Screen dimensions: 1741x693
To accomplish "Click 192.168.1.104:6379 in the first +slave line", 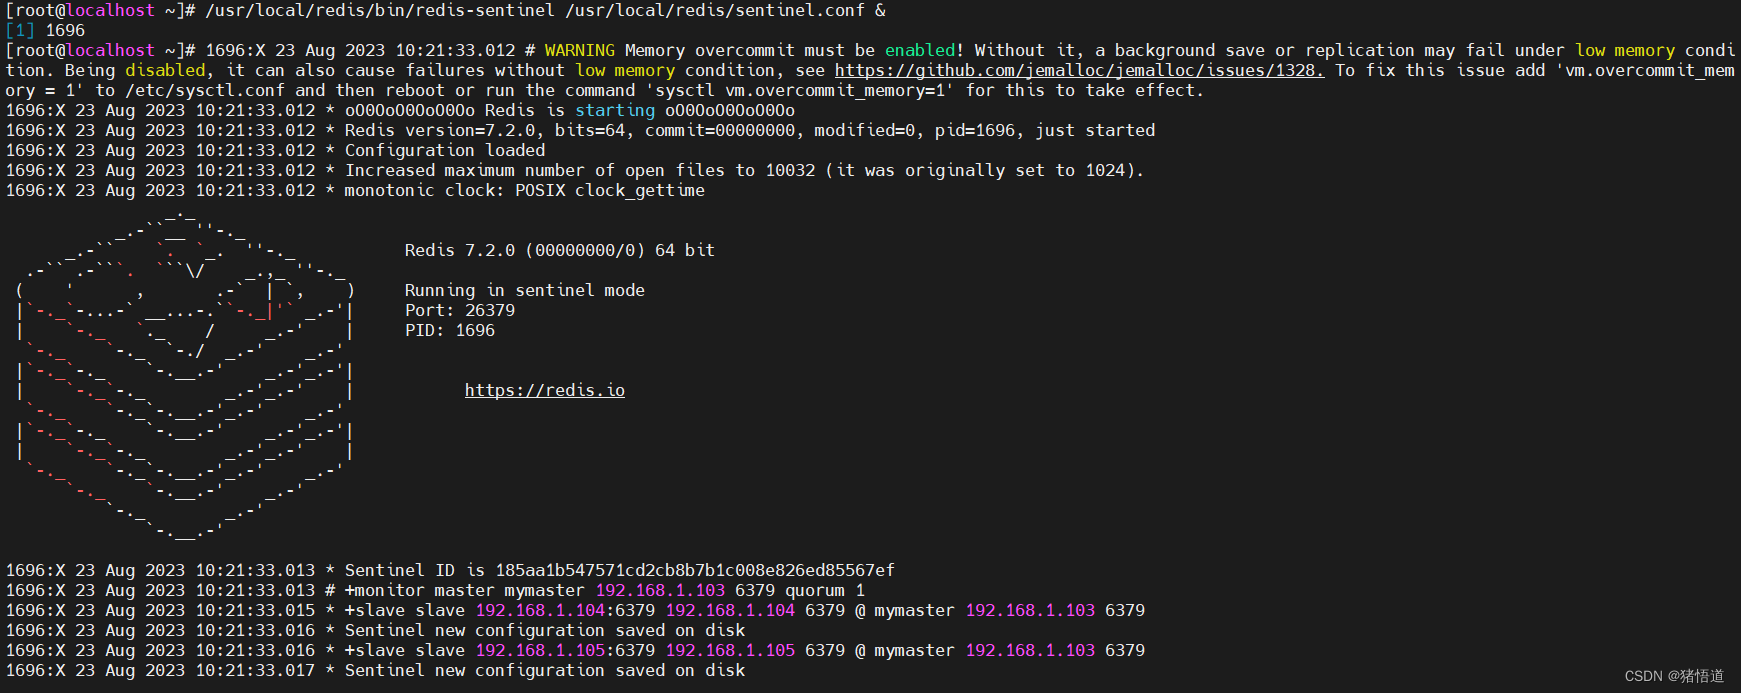I will coord(565,610).
